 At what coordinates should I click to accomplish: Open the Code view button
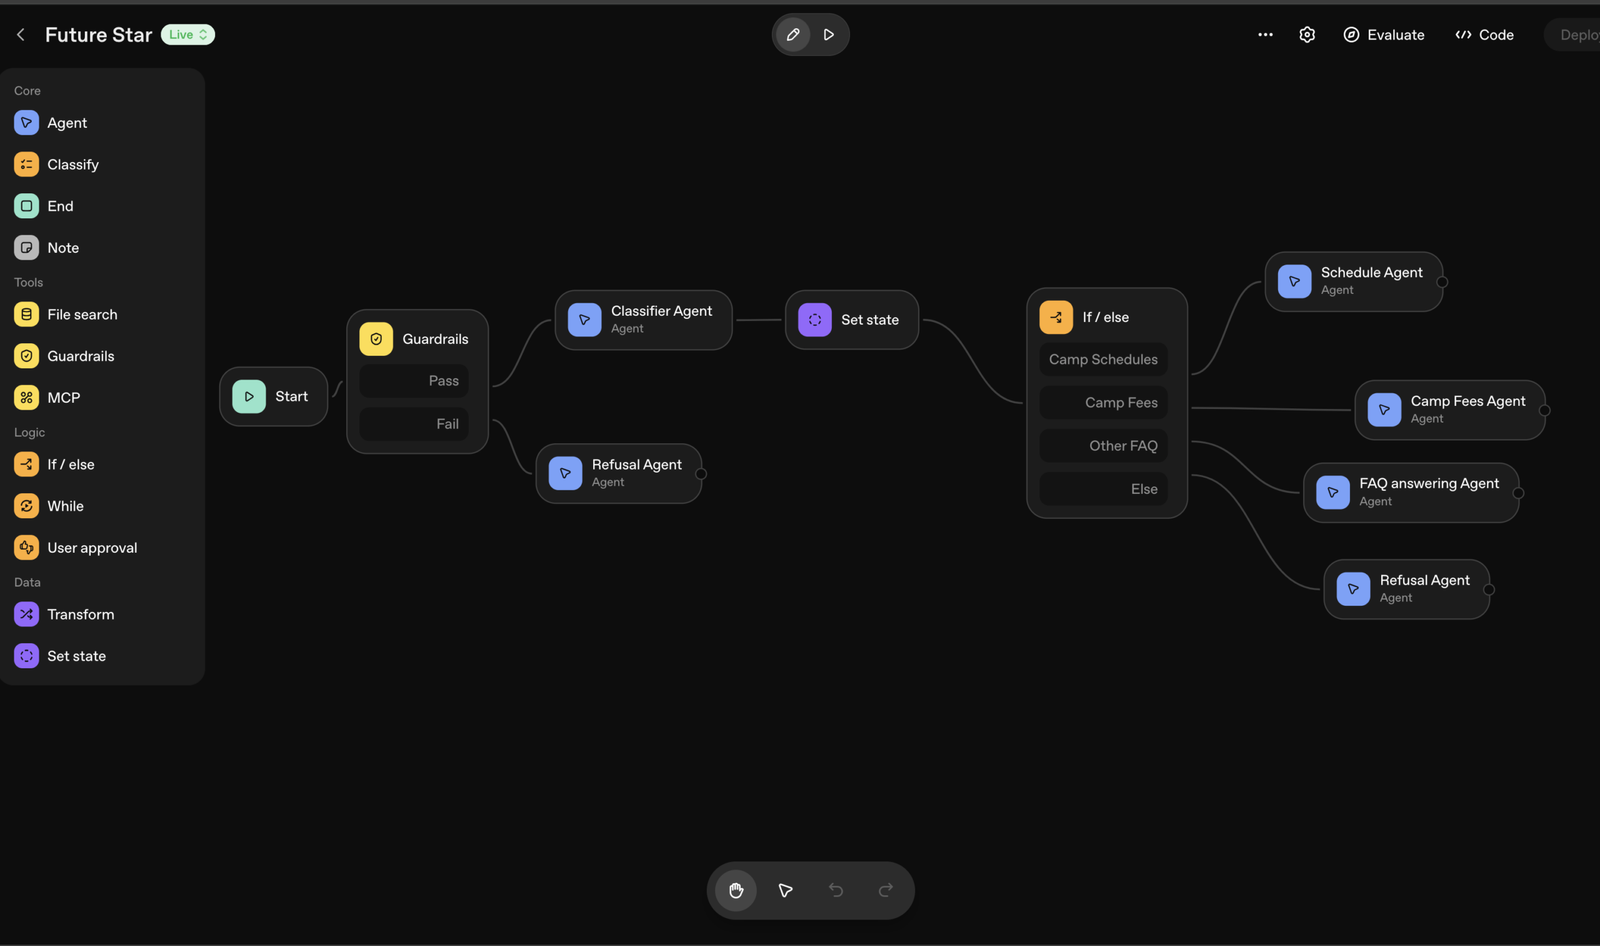[x=1484, y=35]
